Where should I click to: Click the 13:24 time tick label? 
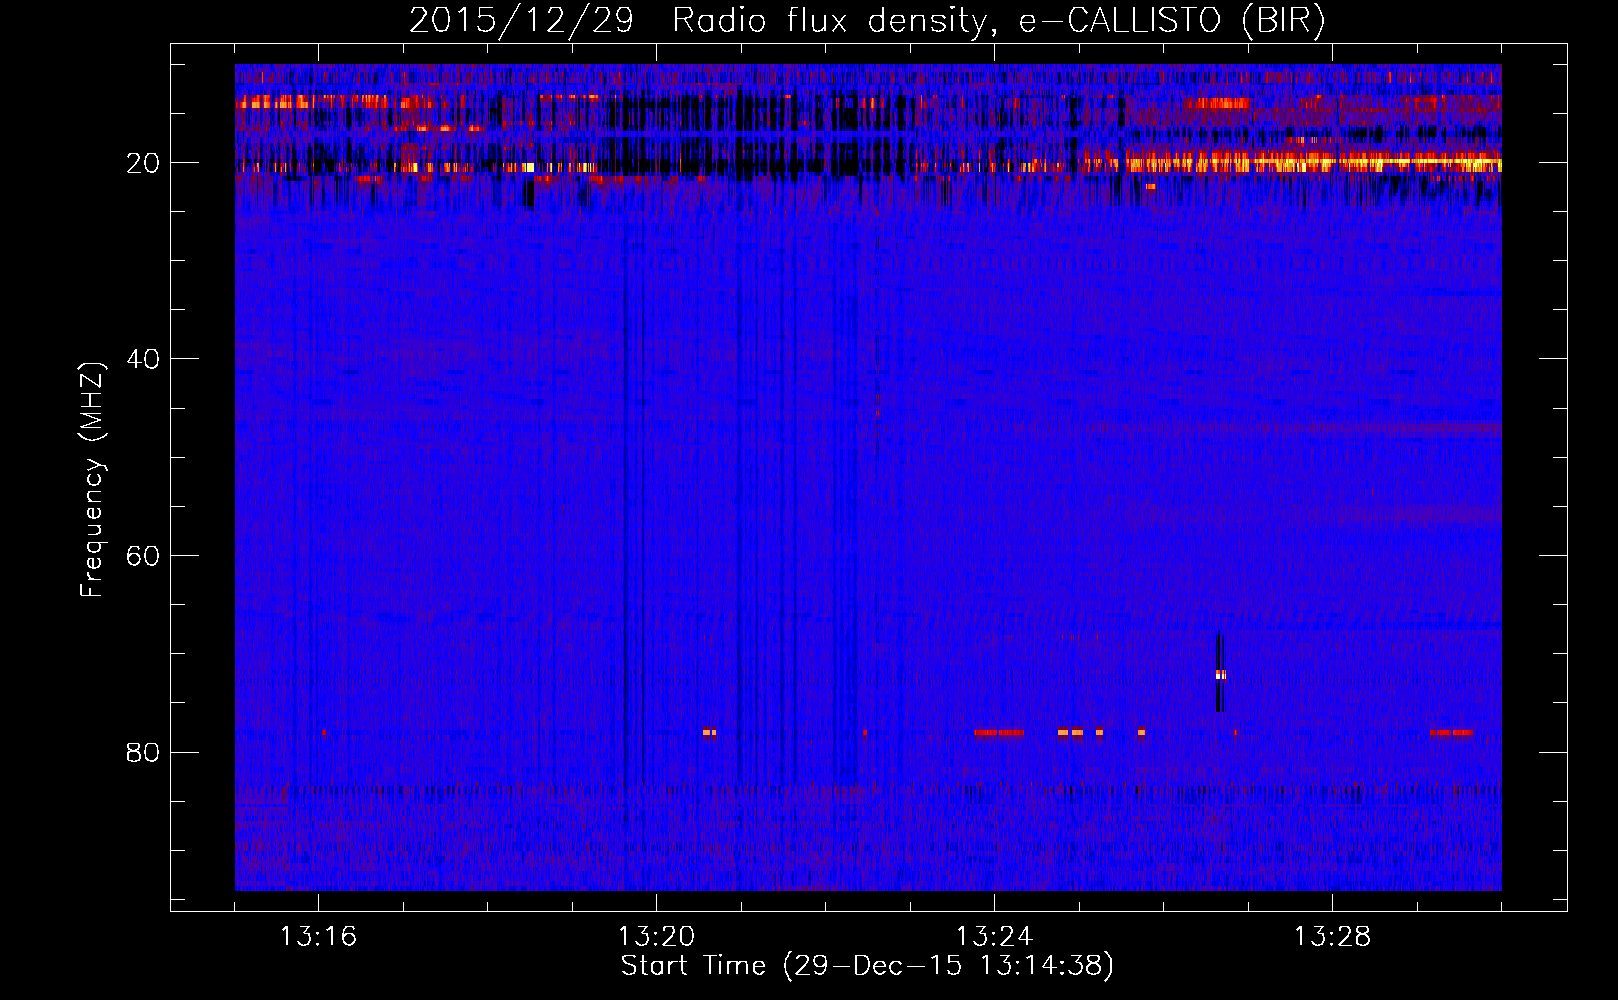[x=995, y=937]
